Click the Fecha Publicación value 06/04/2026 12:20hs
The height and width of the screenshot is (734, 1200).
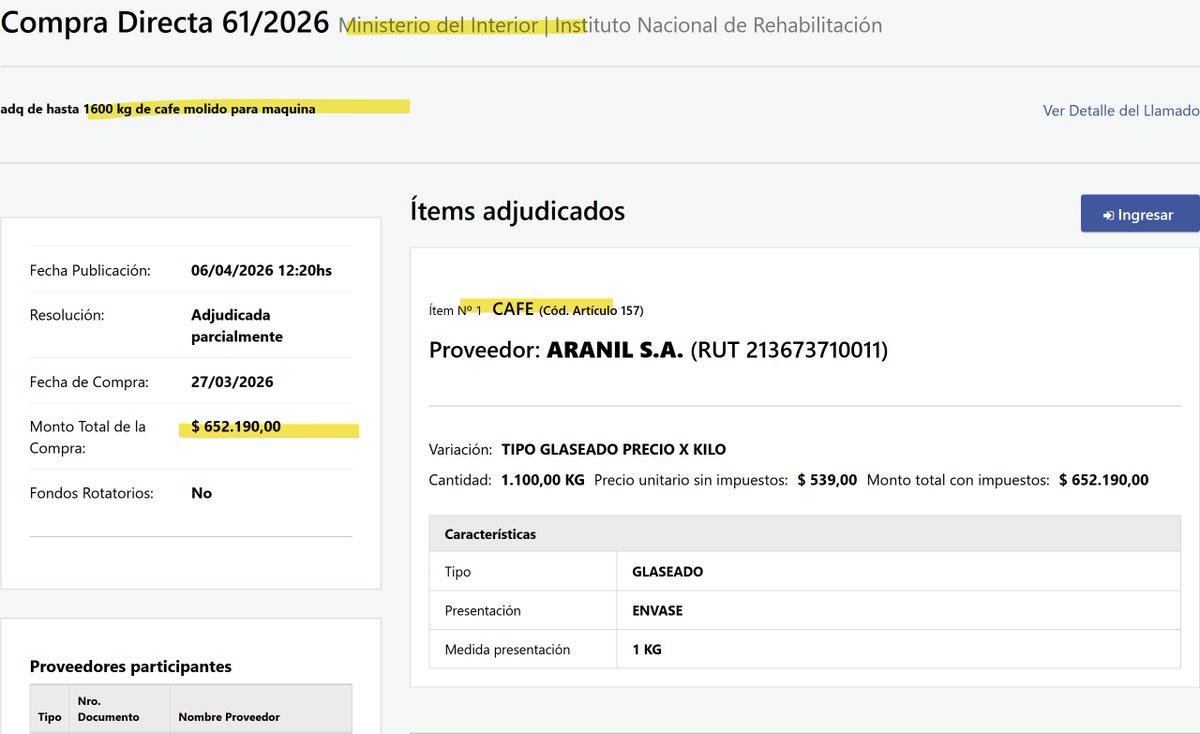click(261, 271)
